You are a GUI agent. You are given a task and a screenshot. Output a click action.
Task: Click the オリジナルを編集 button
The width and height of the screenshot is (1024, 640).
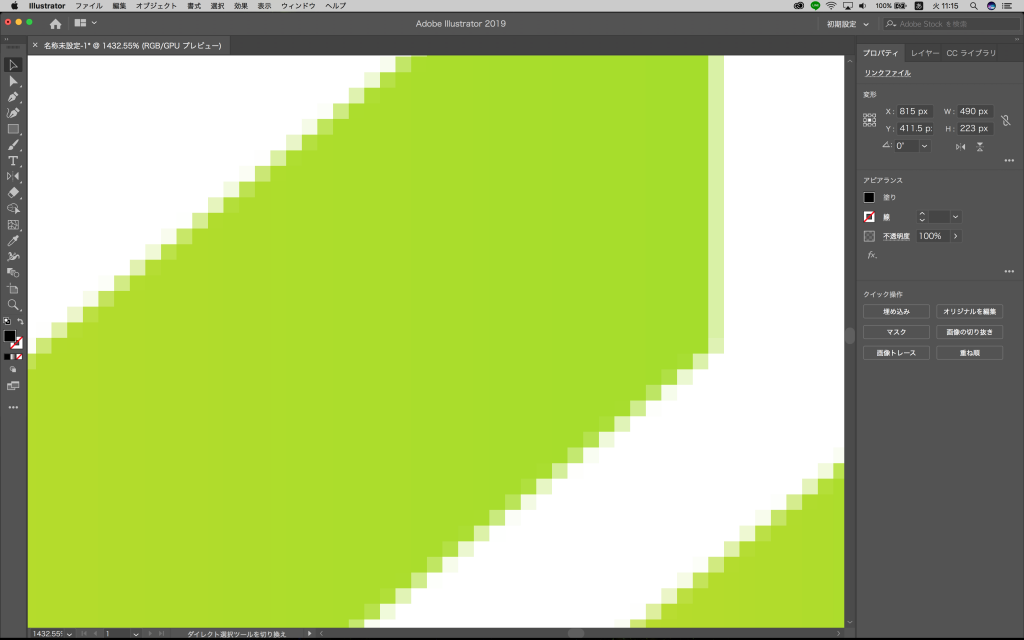tap(969, 312)
